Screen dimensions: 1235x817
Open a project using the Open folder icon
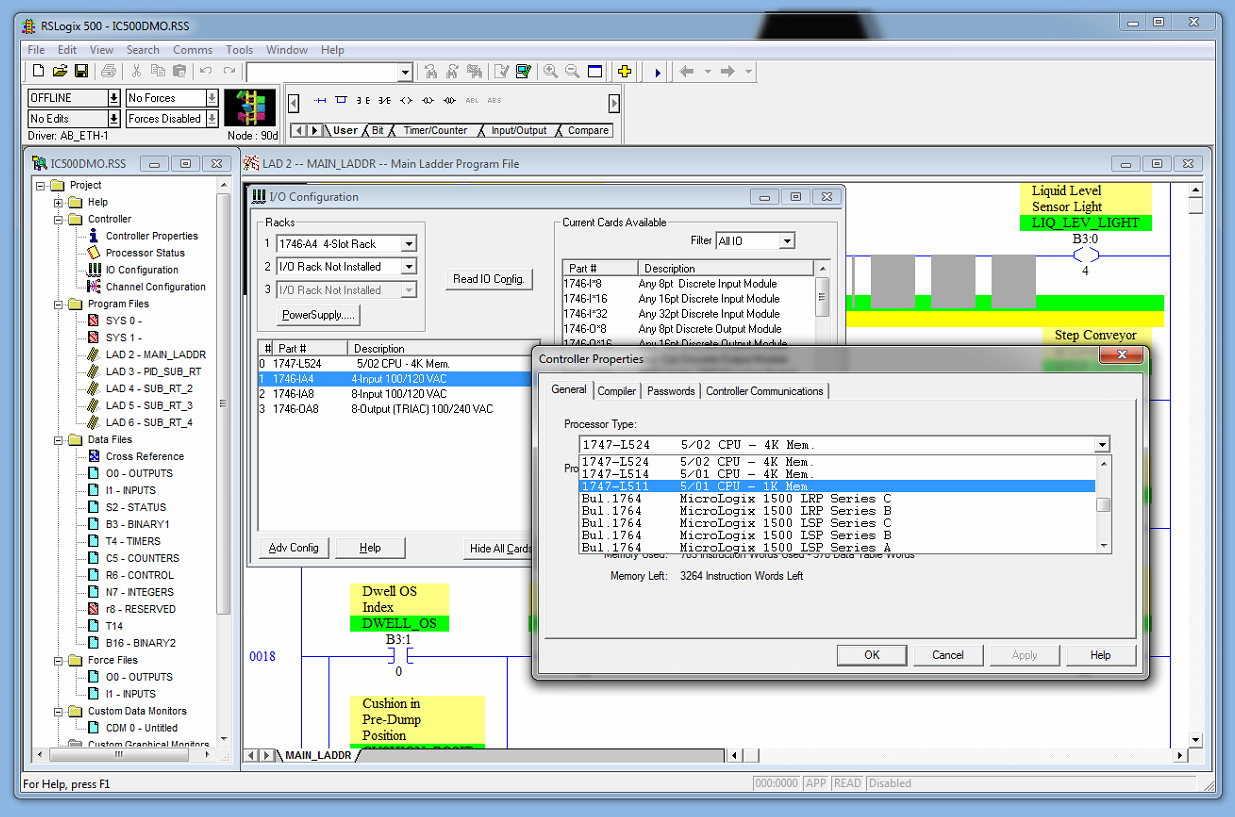(60, 71)
